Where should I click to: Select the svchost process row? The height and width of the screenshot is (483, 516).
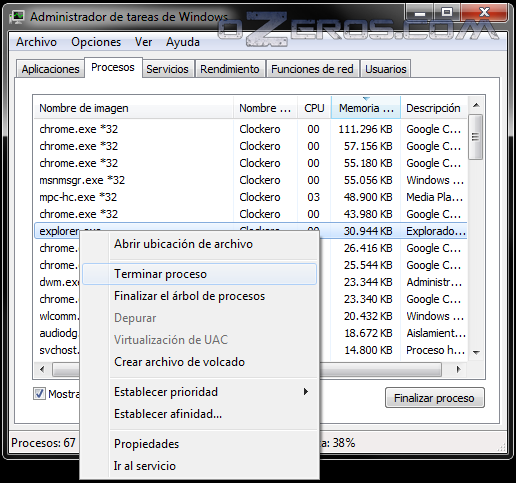pos(59,350)
